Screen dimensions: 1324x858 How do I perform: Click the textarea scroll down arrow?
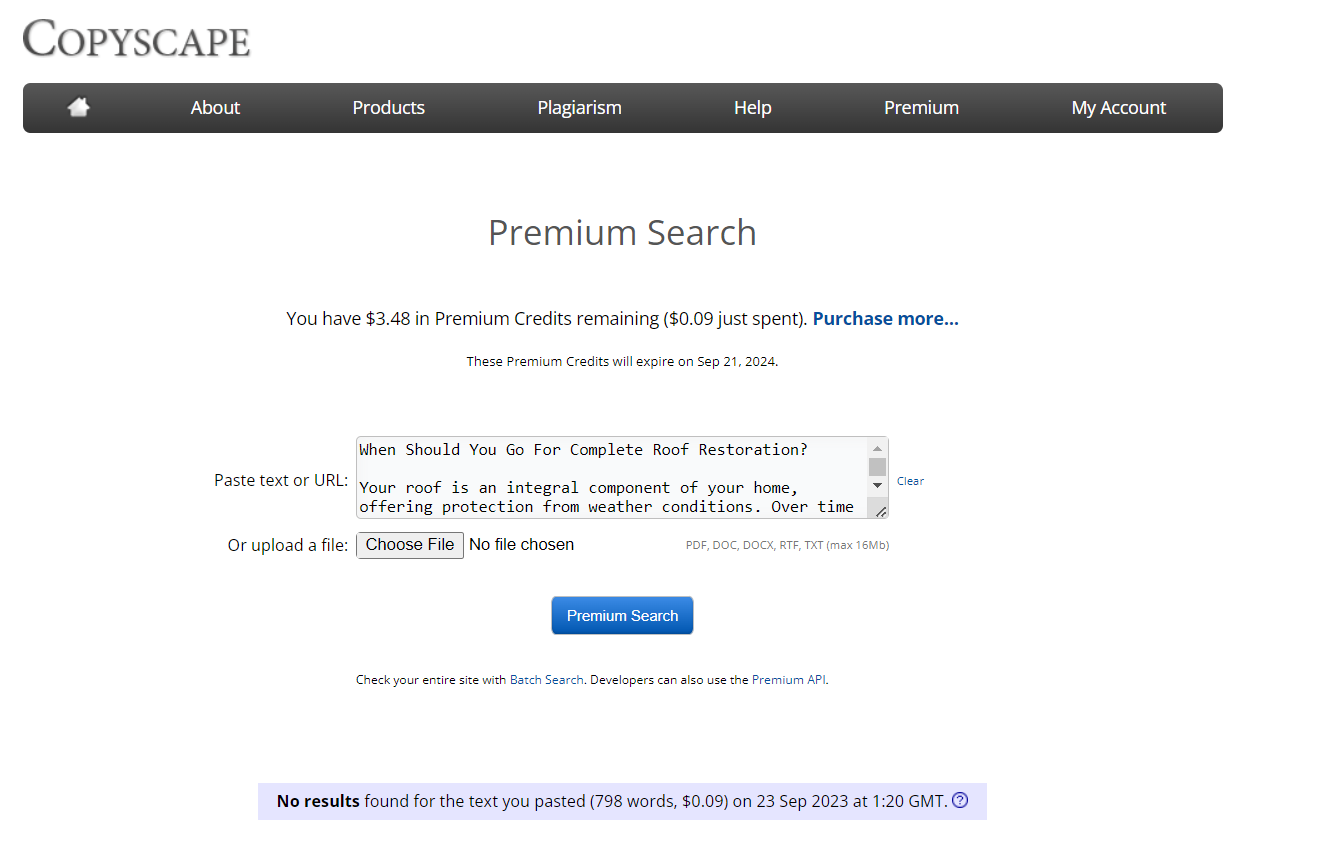click(x=877, y=485)
